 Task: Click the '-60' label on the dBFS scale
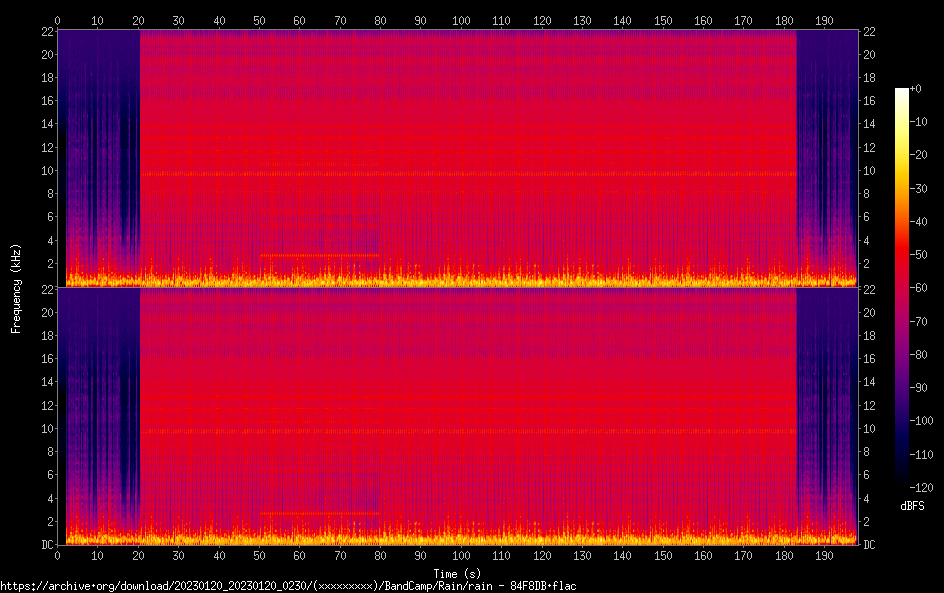[x=924, y=289]
